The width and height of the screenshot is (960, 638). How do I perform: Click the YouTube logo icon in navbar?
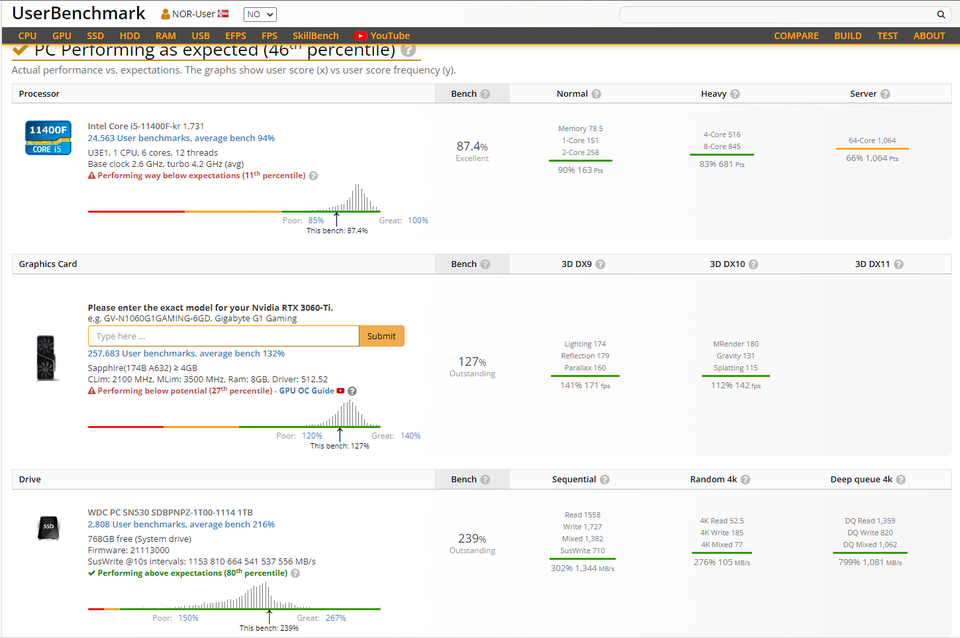361,36
